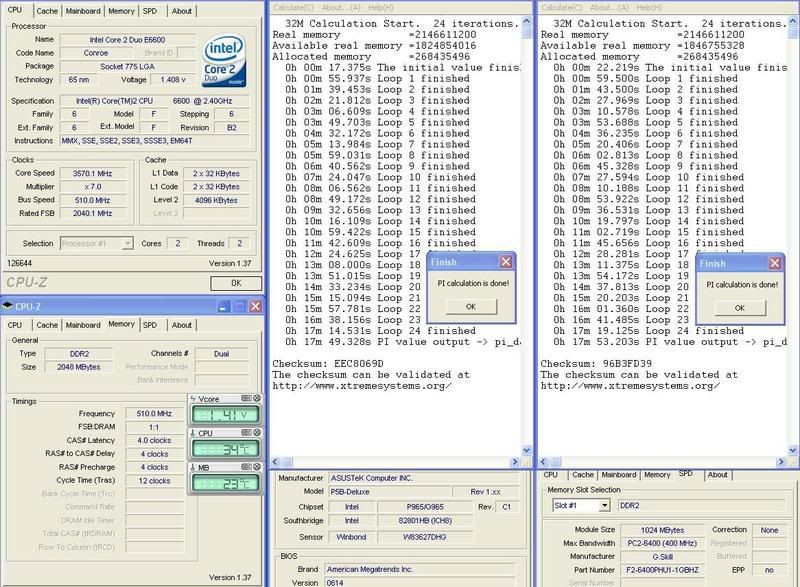800x587 pixels.
Task: Open Help(H) menu in right Super PI
Action: coord(649,8)
